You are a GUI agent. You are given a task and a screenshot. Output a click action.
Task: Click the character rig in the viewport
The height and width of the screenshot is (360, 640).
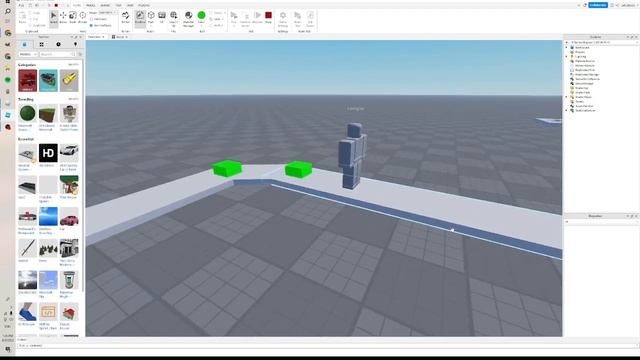click(x=352, y=156)
